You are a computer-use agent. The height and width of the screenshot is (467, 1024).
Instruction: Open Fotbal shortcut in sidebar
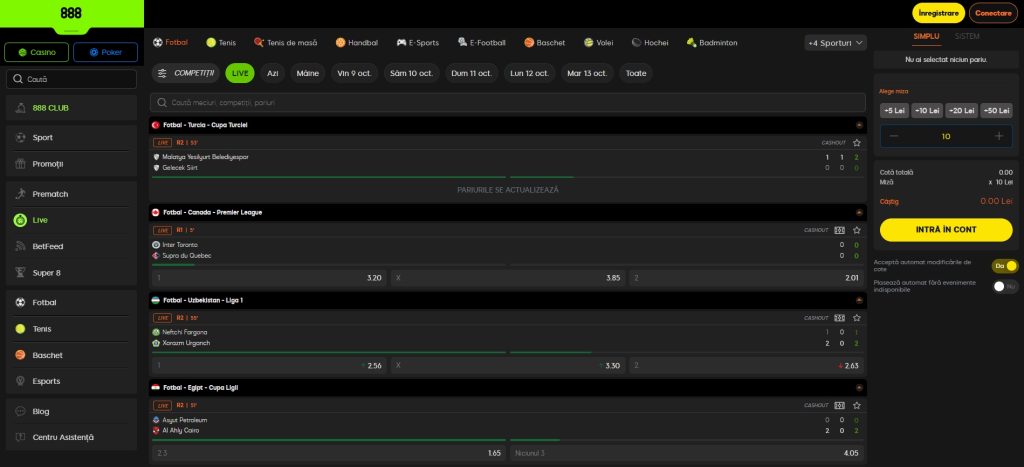point(72,302)
